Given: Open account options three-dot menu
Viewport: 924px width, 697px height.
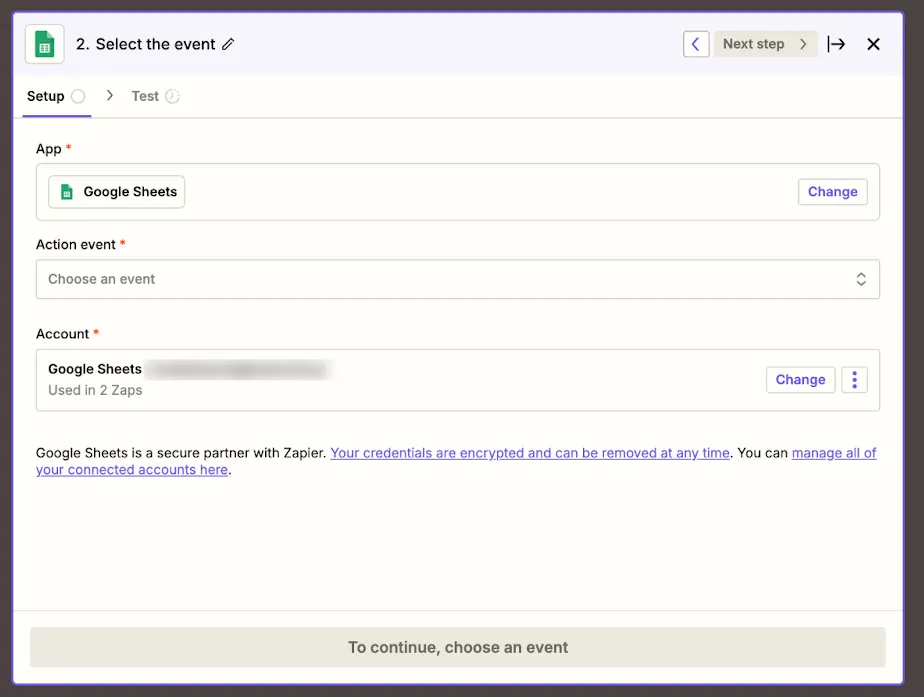Looking at the screenshot, I should [x=854, y=380].
